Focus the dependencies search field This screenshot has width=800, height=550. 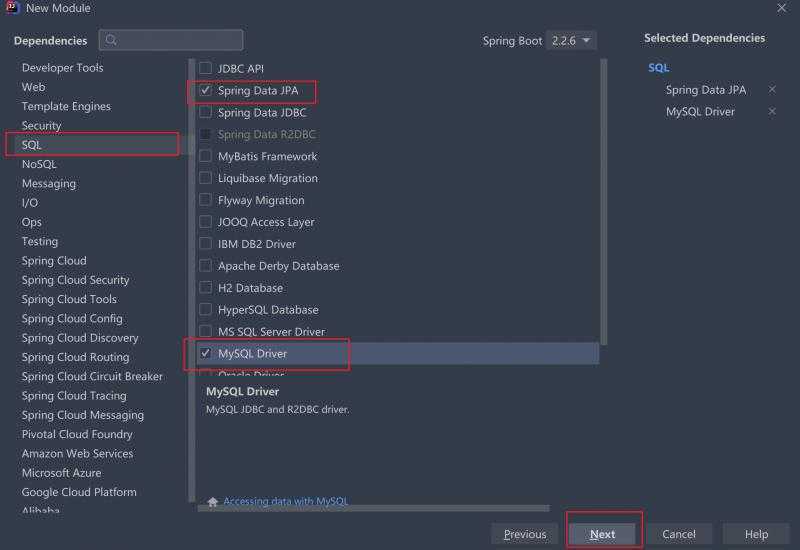171,40
